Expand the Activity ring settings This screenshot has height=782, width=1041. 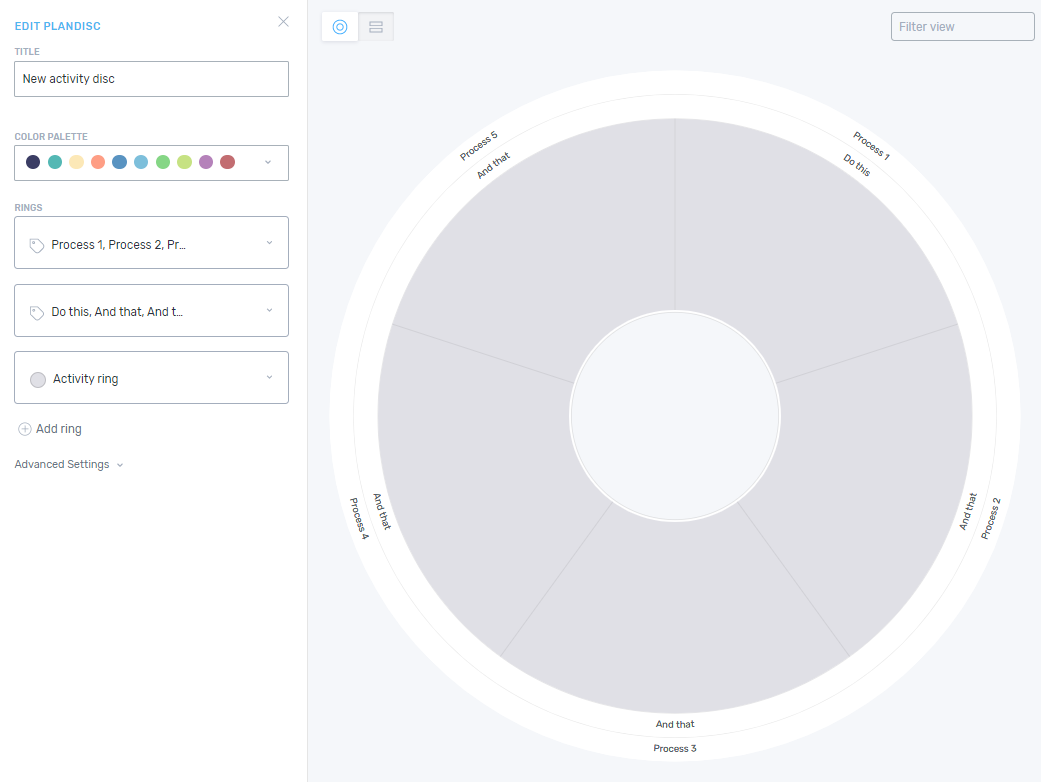(x=269, y=377)
